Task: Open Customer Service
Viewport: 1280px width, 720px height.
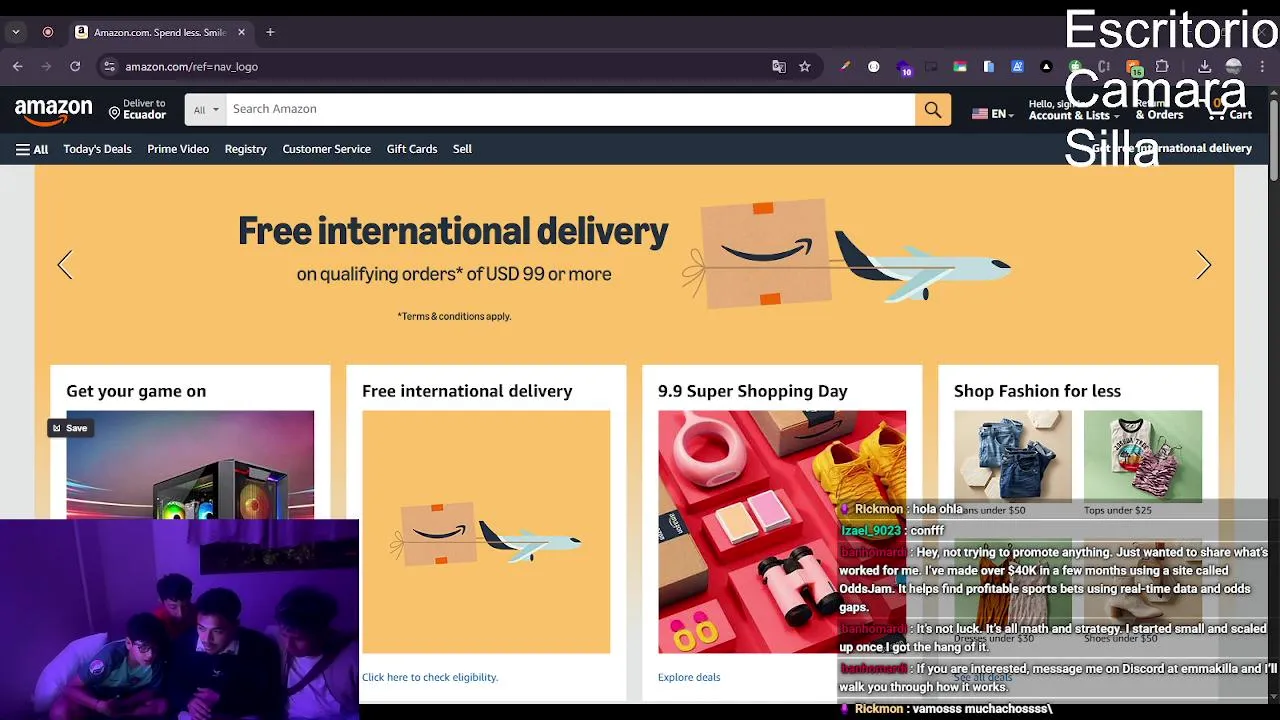Action: pyautogui.click(x=326, y=149)
